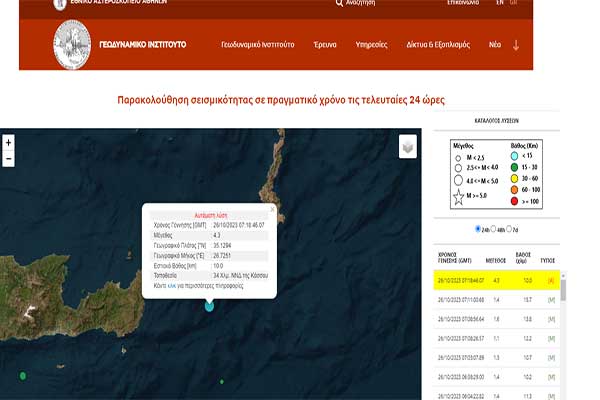The height and width of the screenshot is (400, 600).
Task: Switch site language to EN
Action: pyautogui.click(x=500, y=3)
